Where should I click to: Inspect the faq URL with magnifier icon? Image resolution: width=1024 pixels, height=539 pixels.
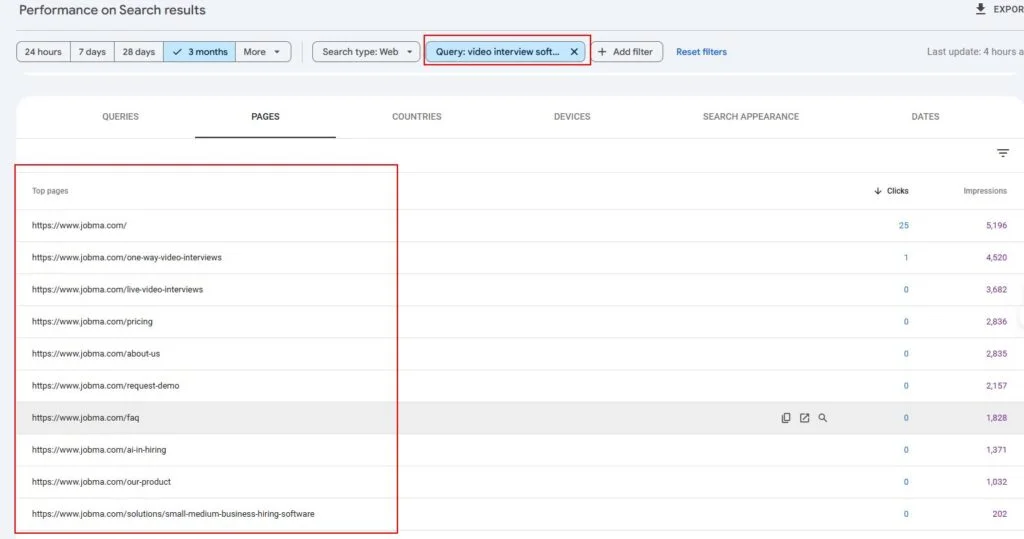point(823,418)
